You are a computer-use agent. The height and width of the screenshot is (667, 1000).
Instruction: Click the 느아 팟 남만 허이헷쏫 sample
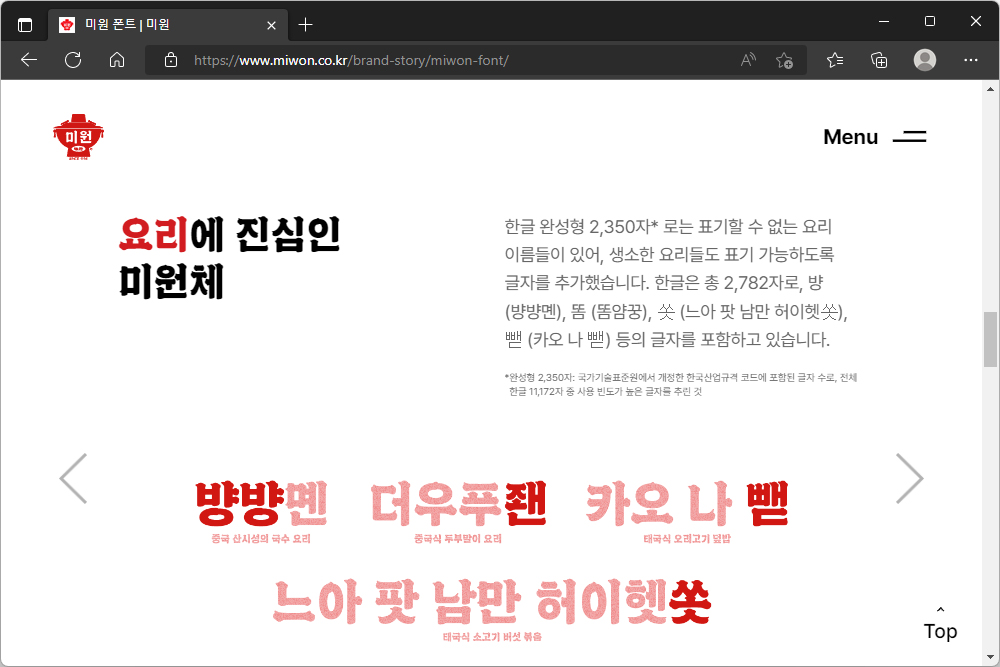(x=492, y=602)
